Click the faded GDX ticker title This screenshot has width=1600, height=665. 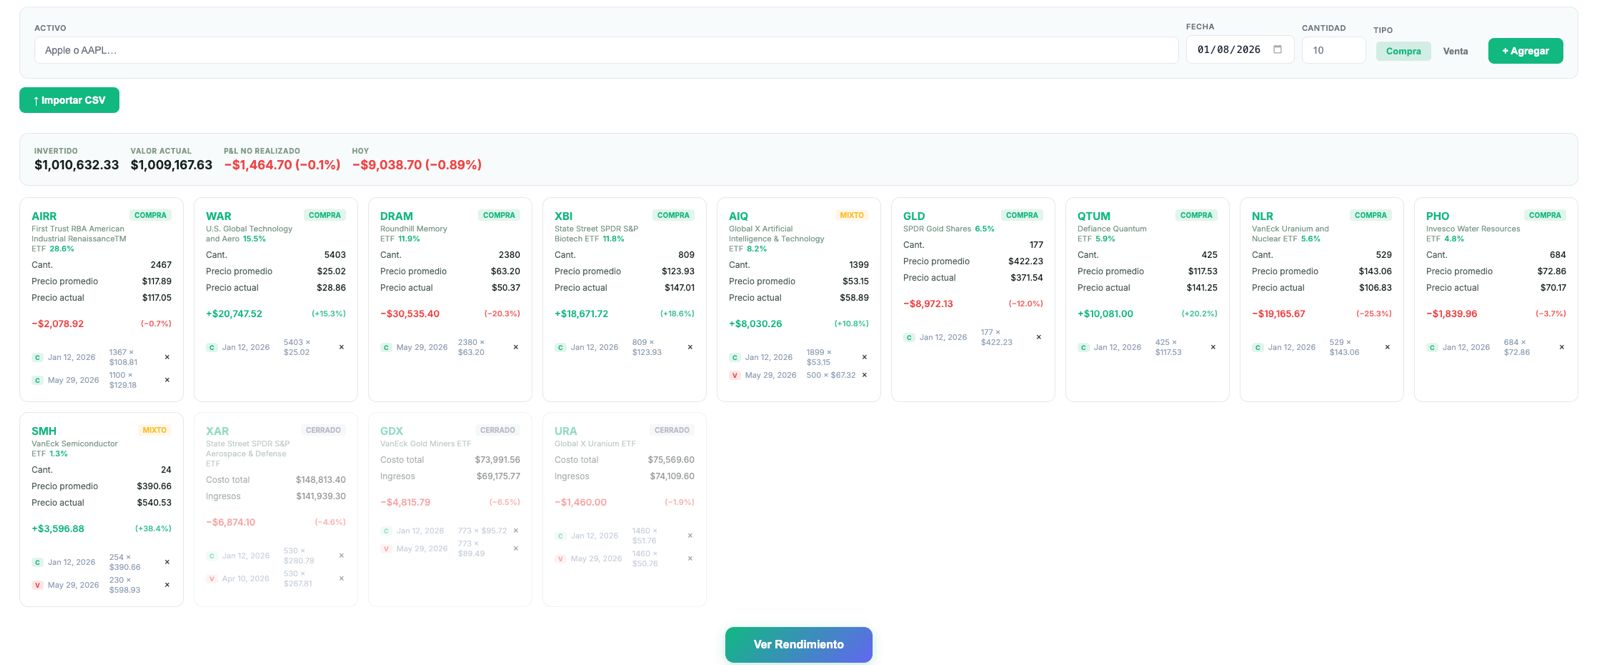(x=392, y=431)
